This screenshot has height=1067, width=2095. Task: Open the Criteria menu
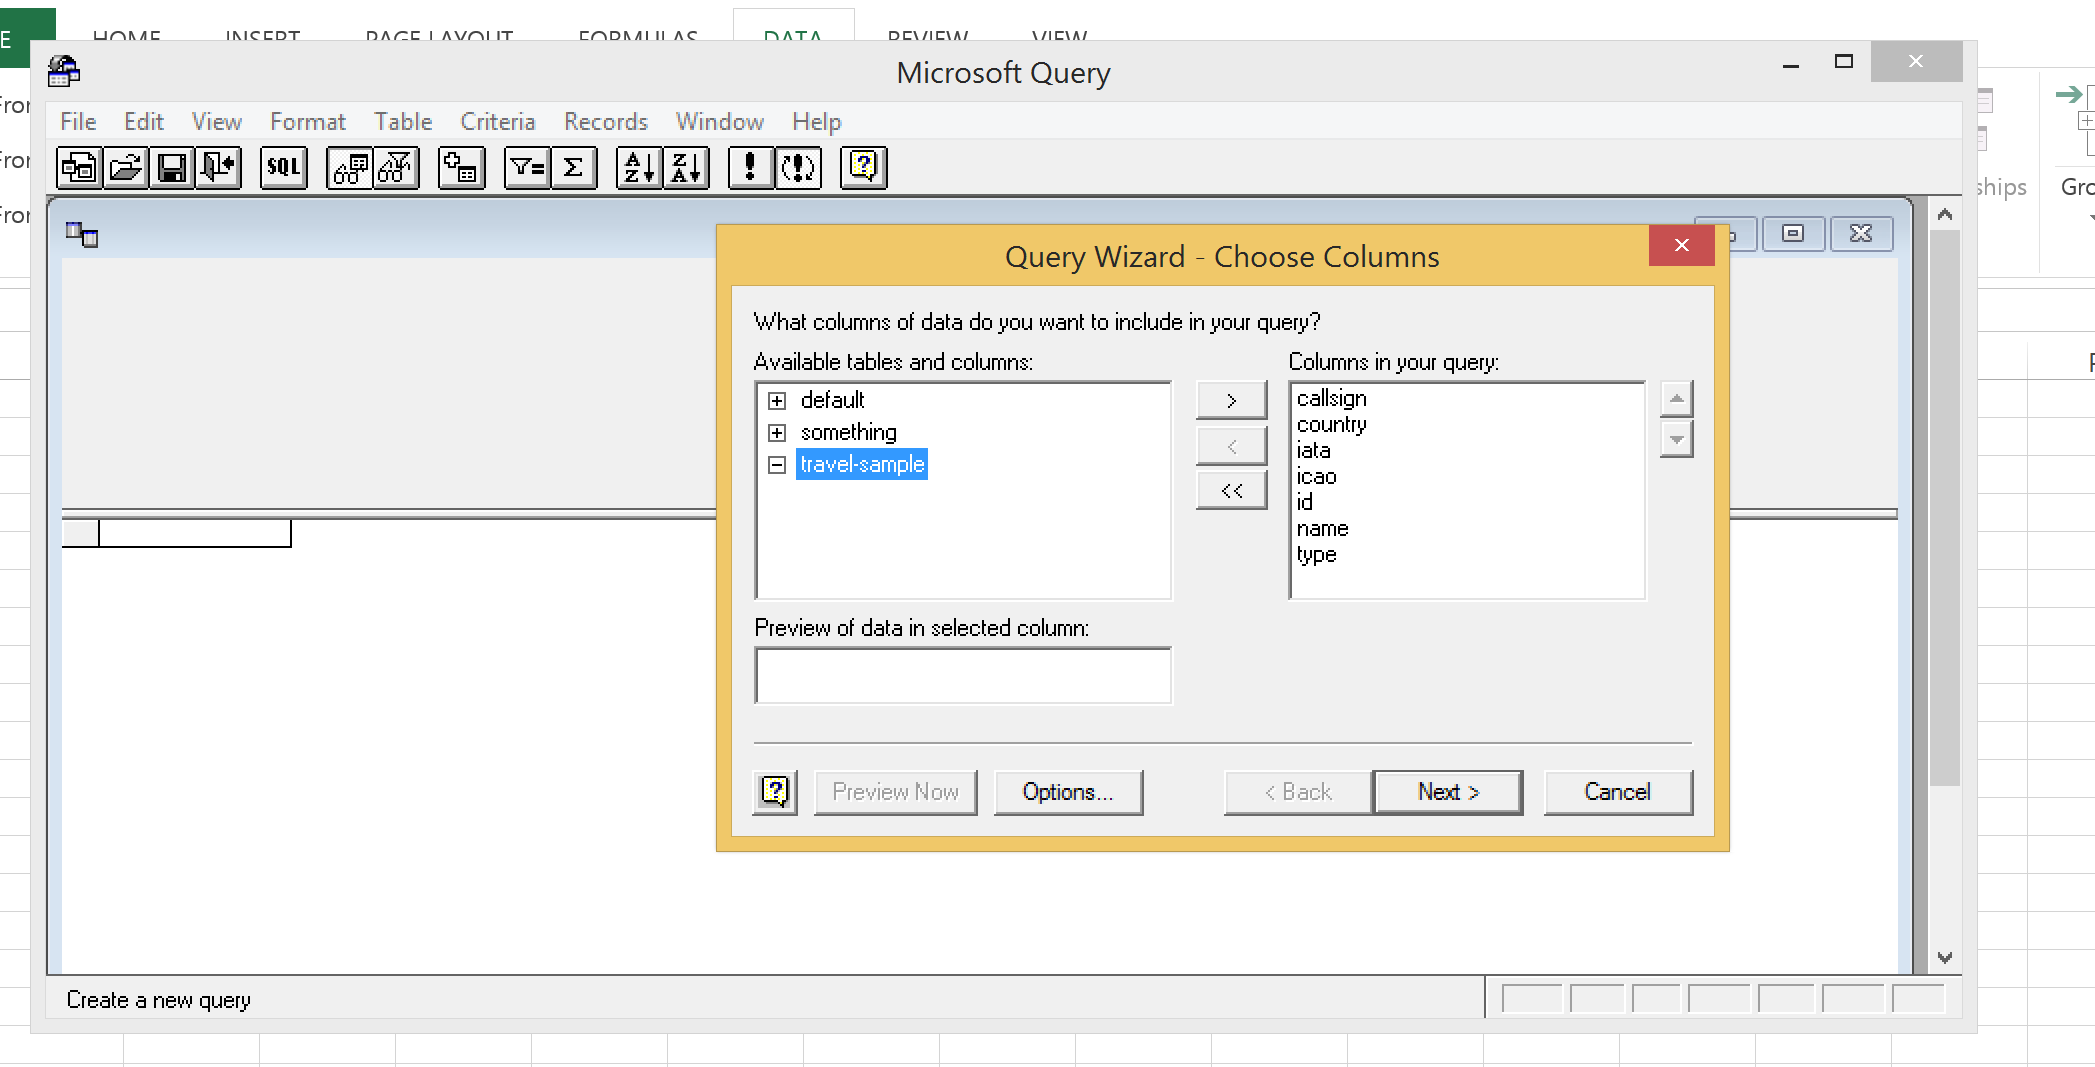coord(498,122)
